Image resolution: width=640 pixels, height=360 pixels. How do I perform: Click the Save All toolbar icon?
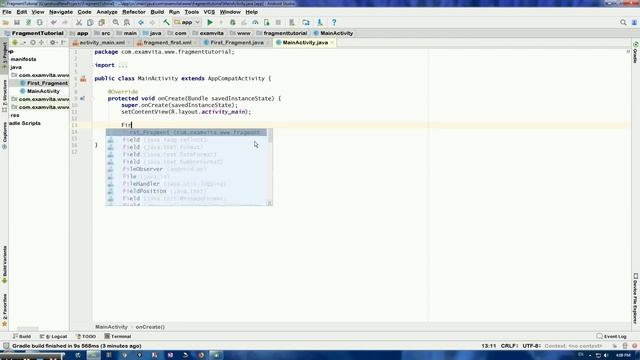[x=17, y=22]
